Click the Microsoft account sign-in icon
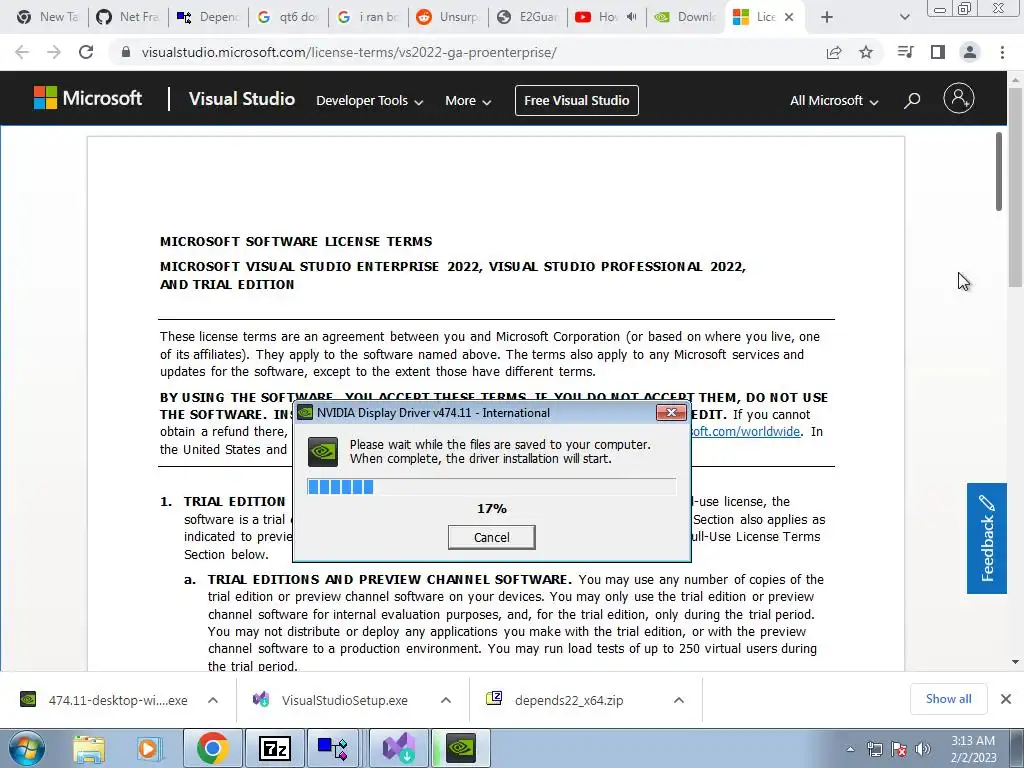The image size is (1024, 768). pos(959,99)
